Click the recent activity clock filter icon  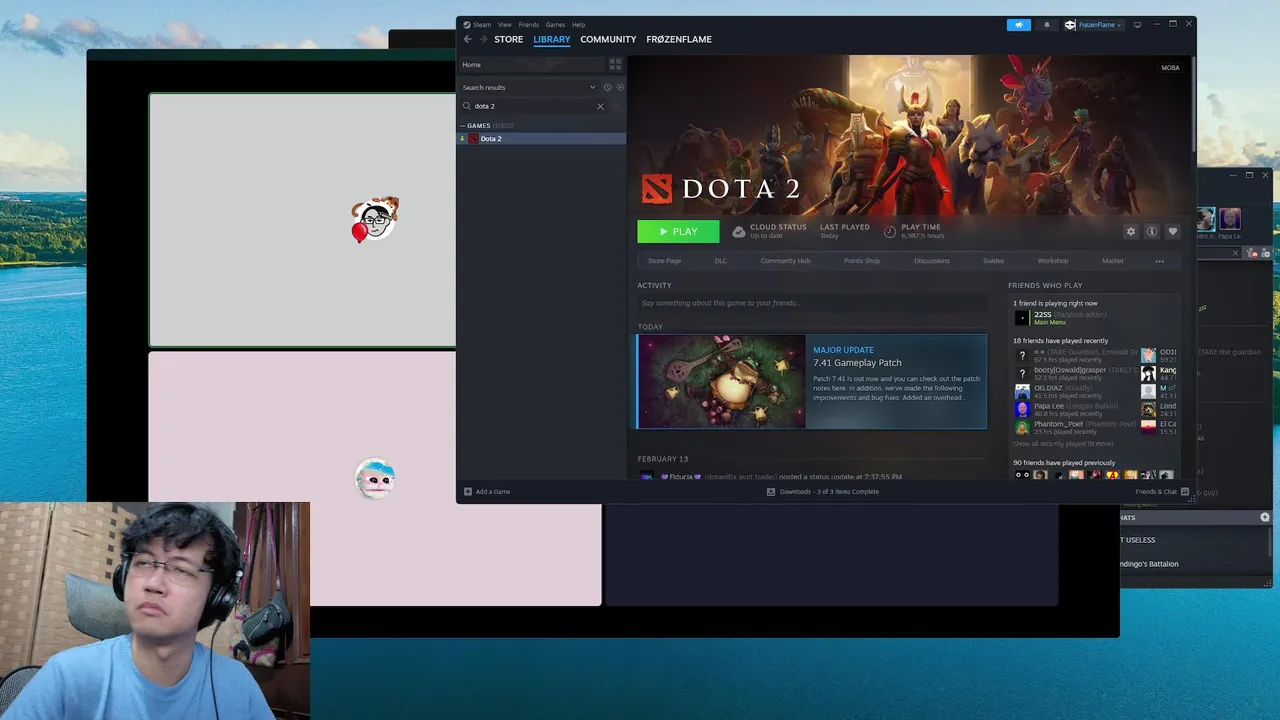(x=607, y=87)
